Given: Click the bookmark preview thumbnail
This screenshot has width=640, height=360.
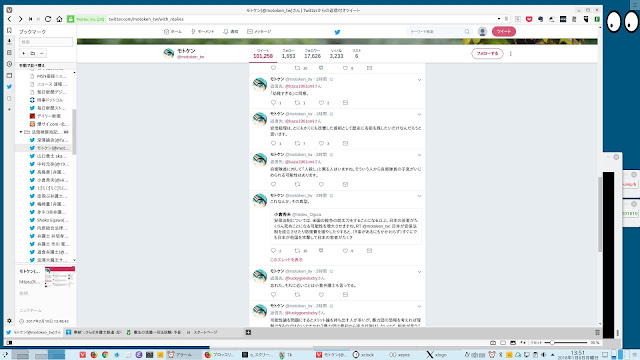Looking at the screenshot, I should (x=60, y=277).
